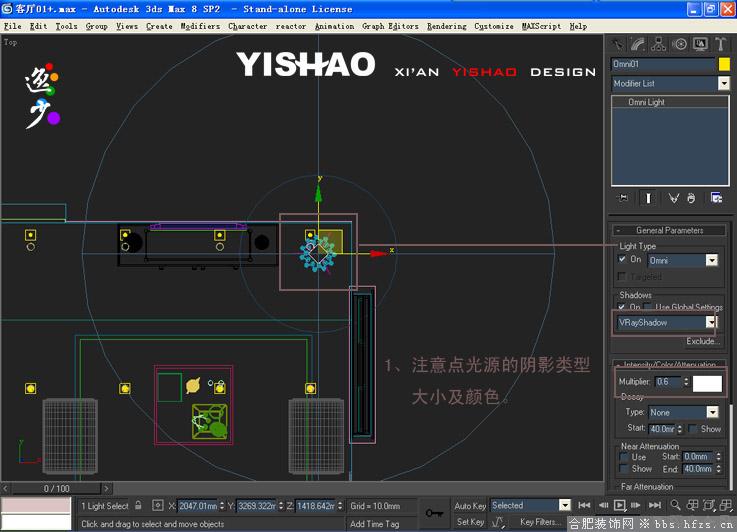
Task: Toggle Show End Result icon
Action: click(x=648, y=198)
